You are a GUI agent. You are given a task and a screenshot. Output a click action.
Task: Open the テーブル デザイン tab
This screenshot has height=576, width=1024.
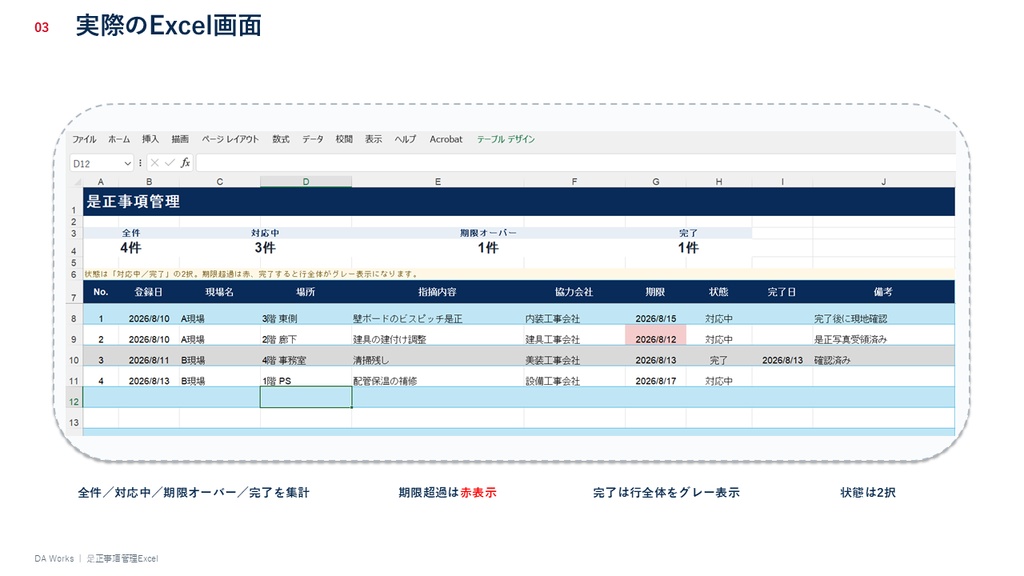[x=505, y=139]
